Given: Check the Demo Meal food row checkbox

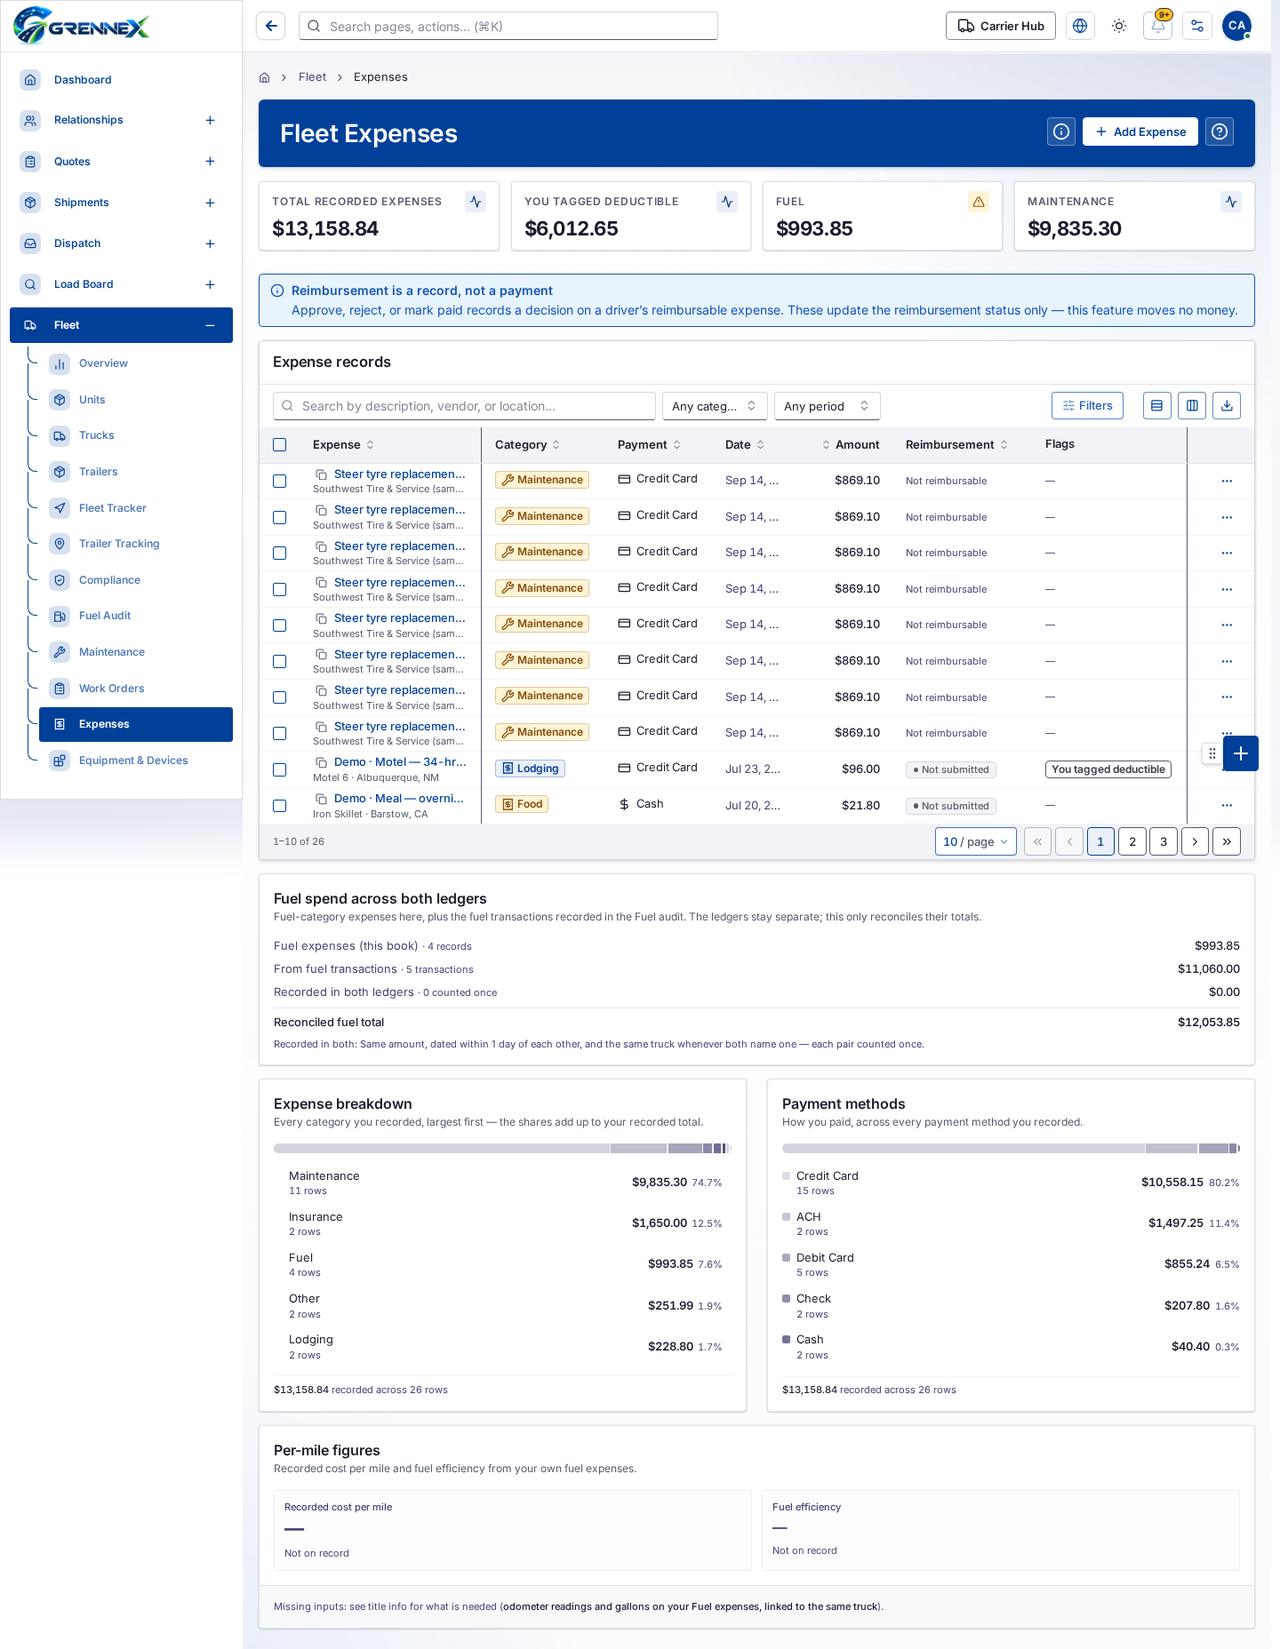Looking at the screenshot, I should tap(280, 806).
